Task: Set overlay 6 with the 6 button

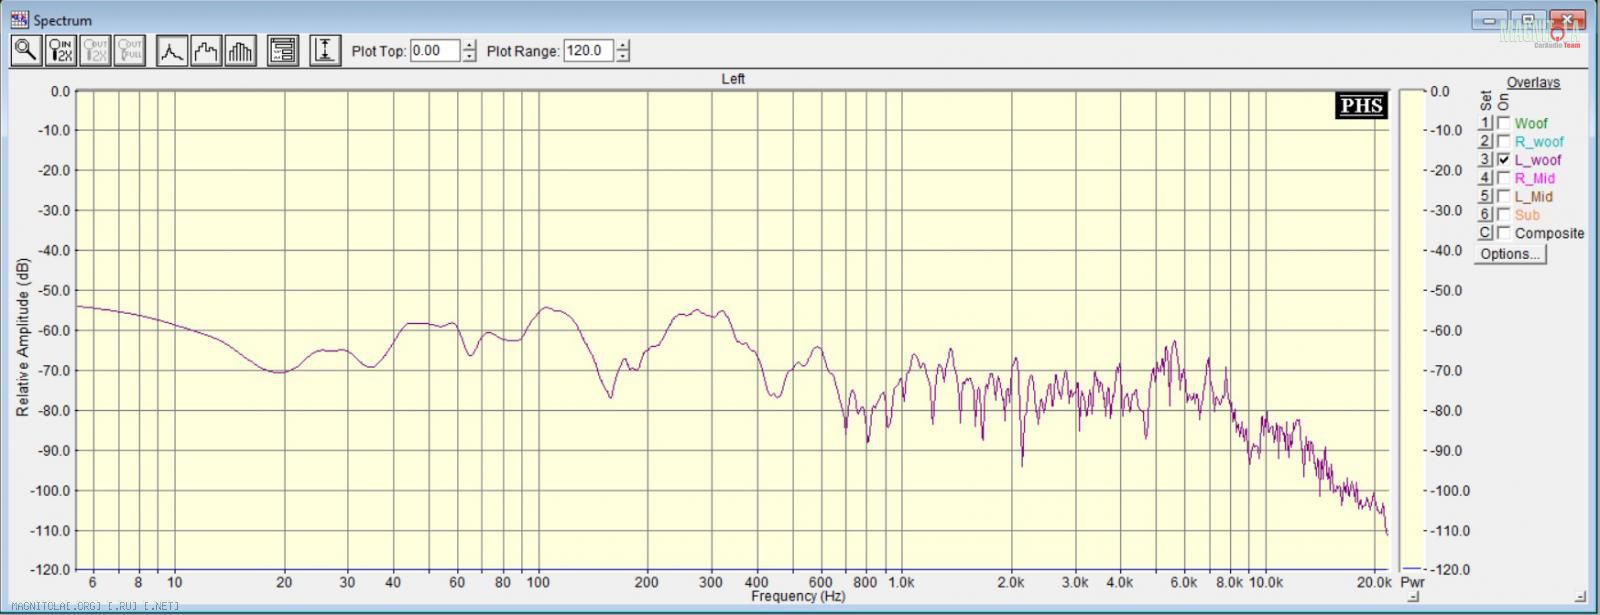Action: pos(1485,214)
